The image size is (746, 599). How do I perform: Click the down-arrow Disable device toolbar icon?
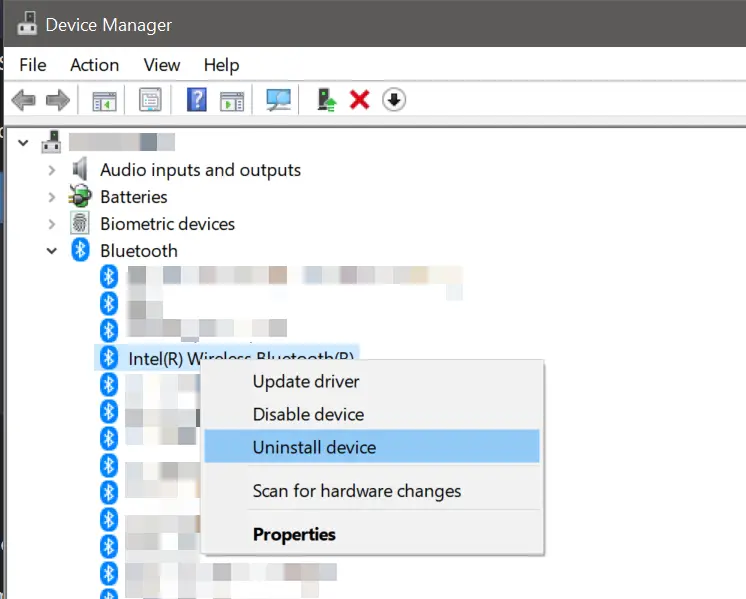click(394, 100)
